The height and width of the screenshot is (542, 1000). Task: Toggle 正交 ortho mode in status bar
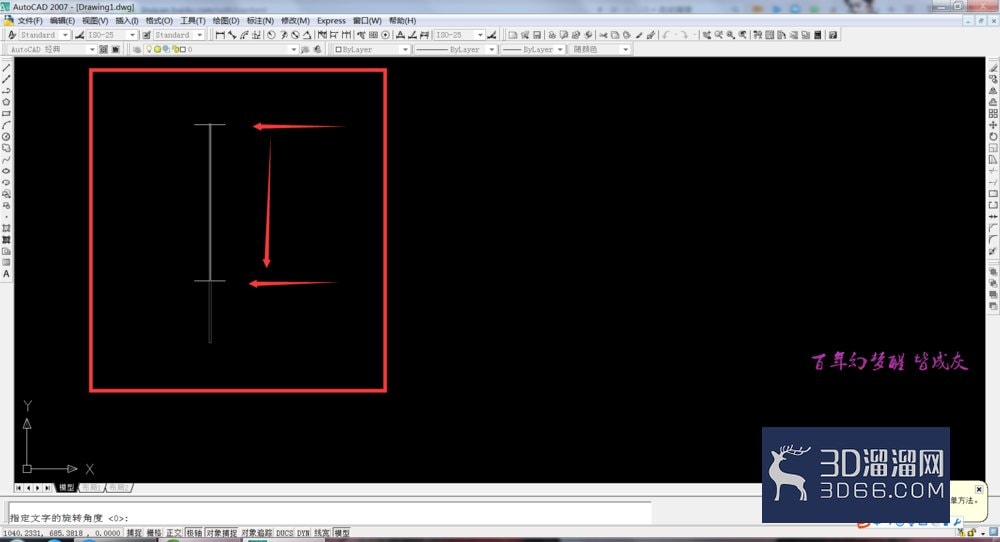(x=174, y=532)
